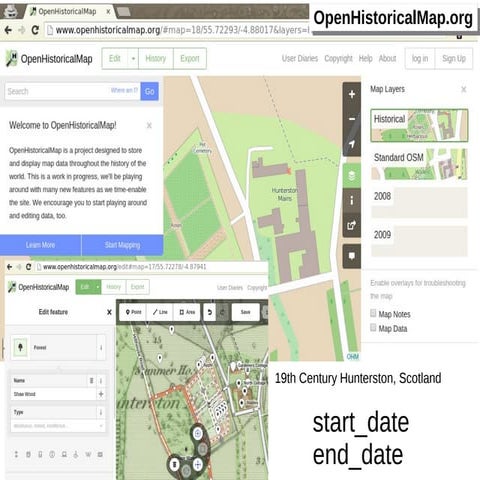Click the Go search button
This screenshot has width=480, height=480.
tap(150, 91)
